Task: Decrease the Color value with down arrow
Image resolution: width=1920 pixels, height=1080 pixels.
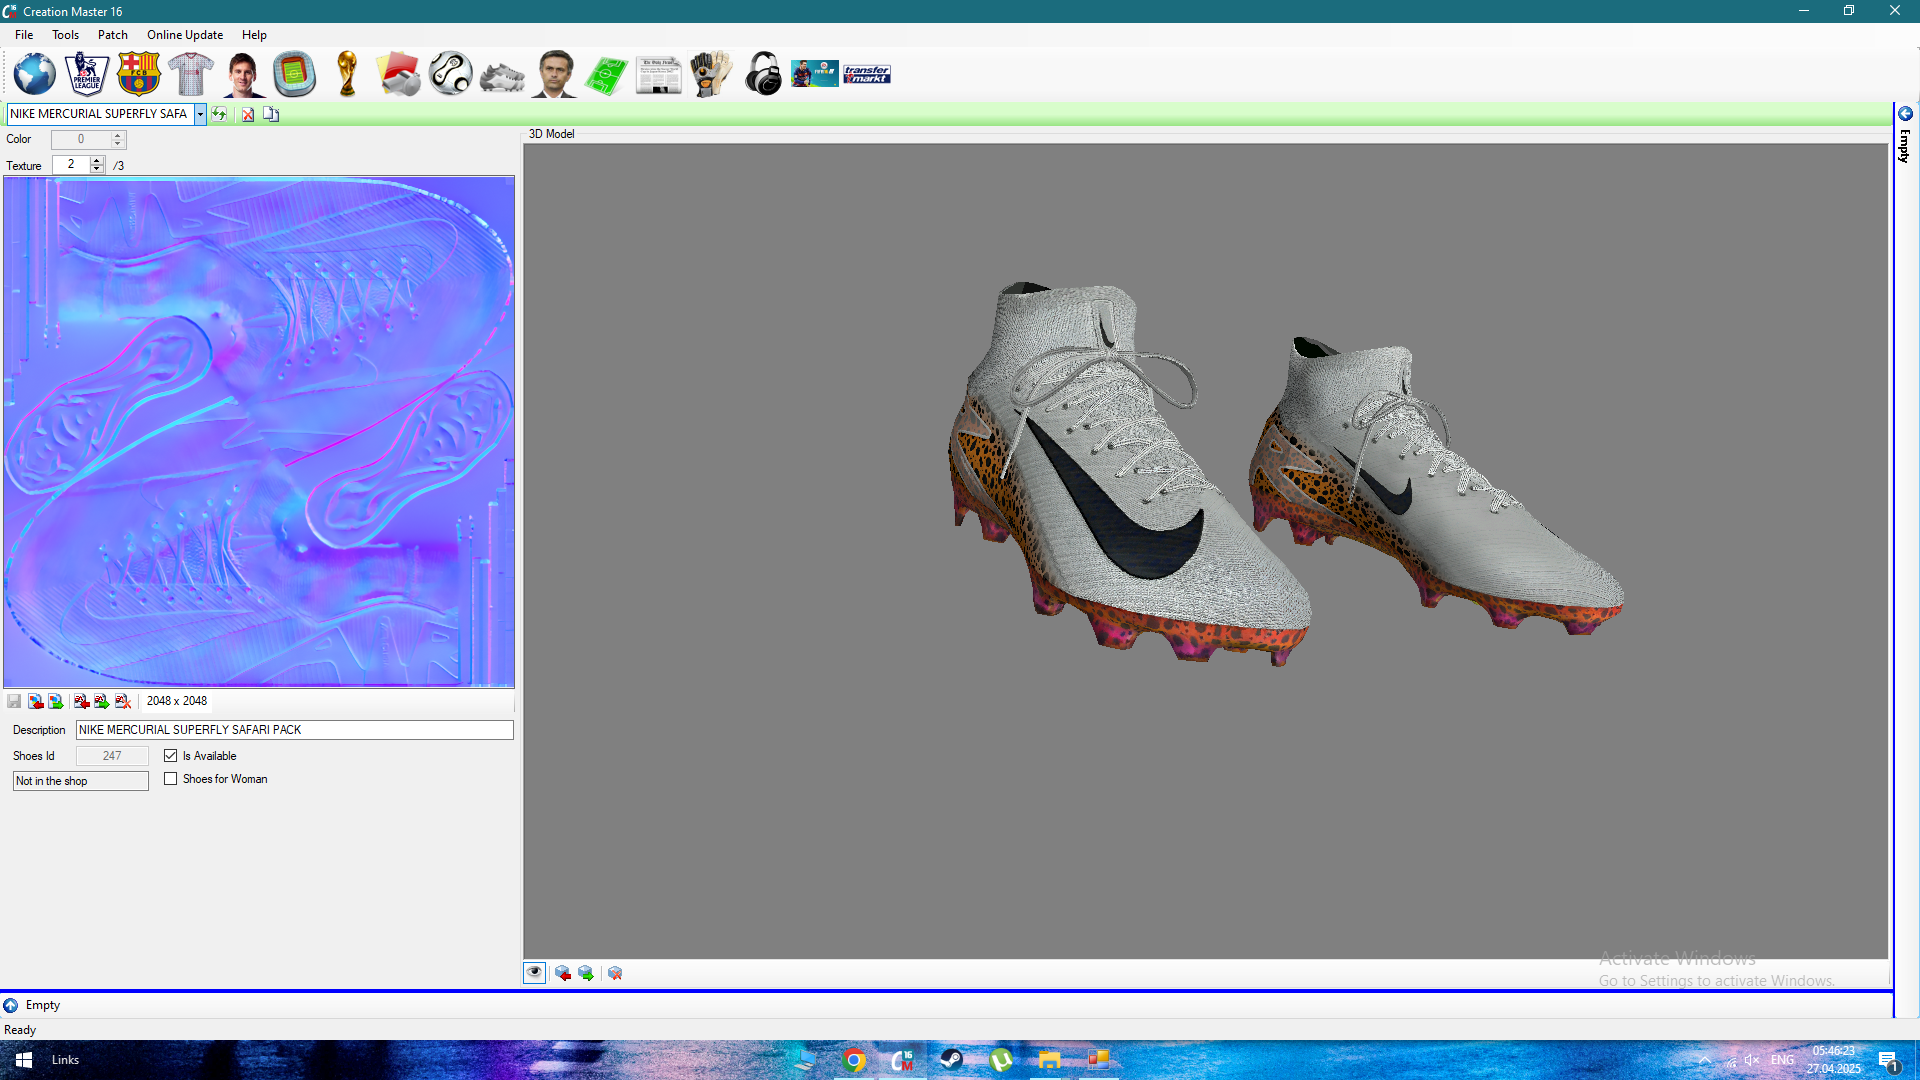Action: tap(118, 144)
